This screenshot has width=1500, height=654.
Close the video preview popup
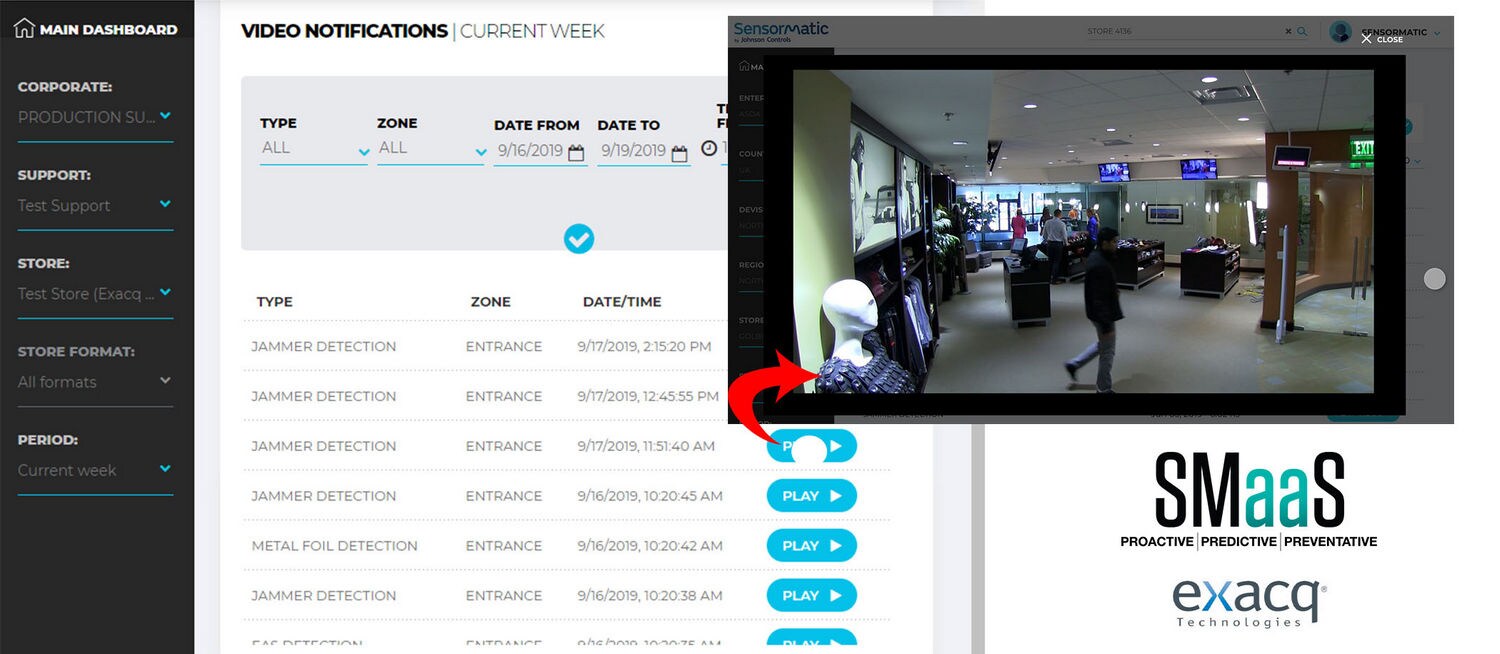coord(1381,39)
